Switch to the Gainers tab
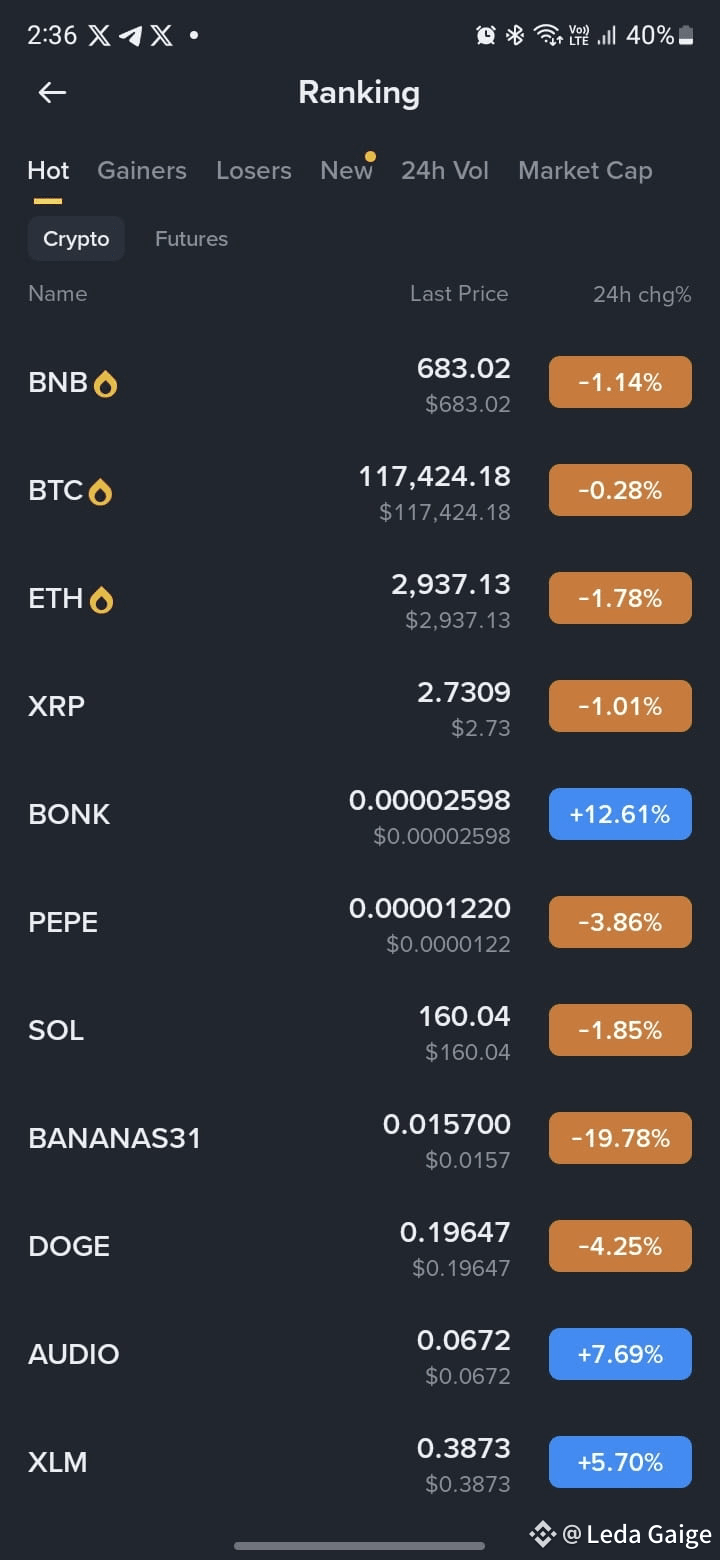Screen dimensions: 720x1560 tap(142, 171)
